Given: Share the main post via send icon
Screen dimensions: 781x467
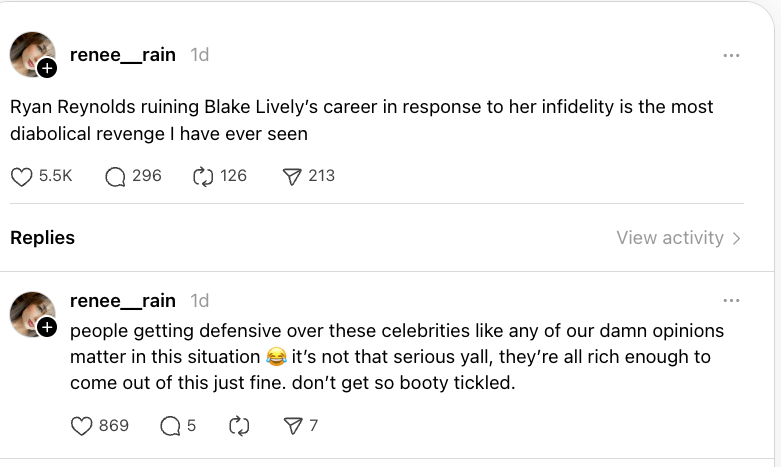Looking at the screenshot, I should click(x=292, y=176).
